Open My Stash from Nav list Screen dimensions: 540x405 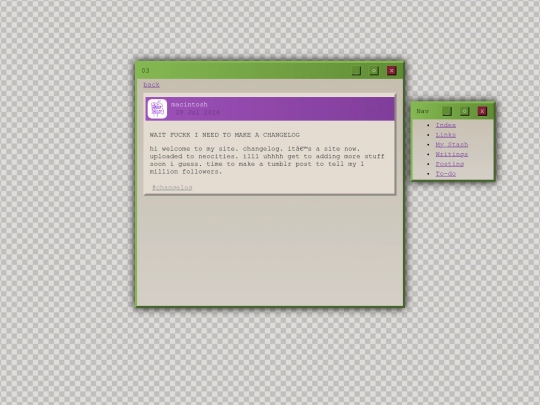pyautogui.click(x=451, y=145)
